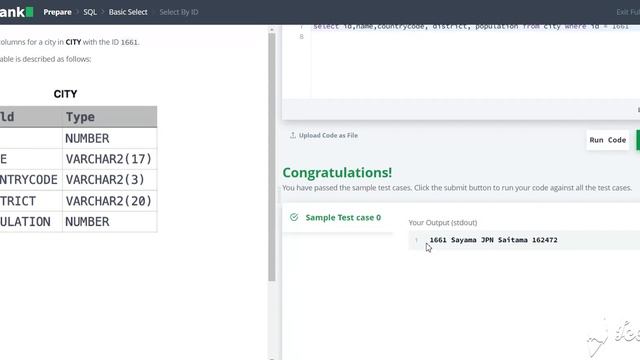Run the code with Run Code
The image size is (640, 360).
click(x=607, y=140)
